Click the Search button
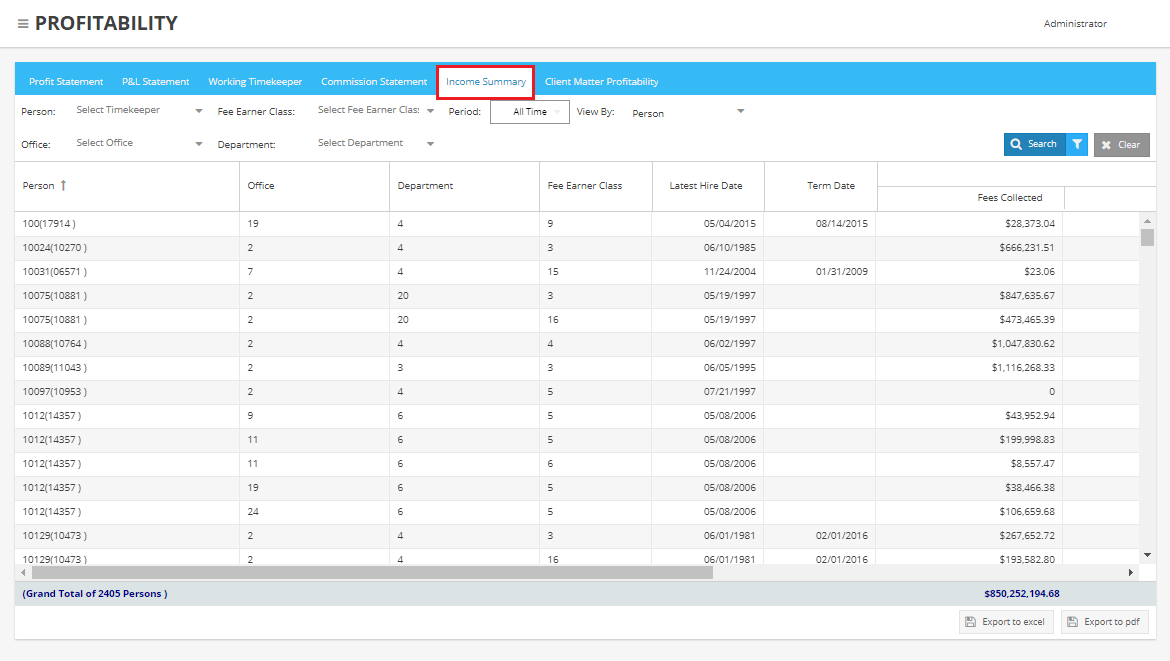 1034,145
